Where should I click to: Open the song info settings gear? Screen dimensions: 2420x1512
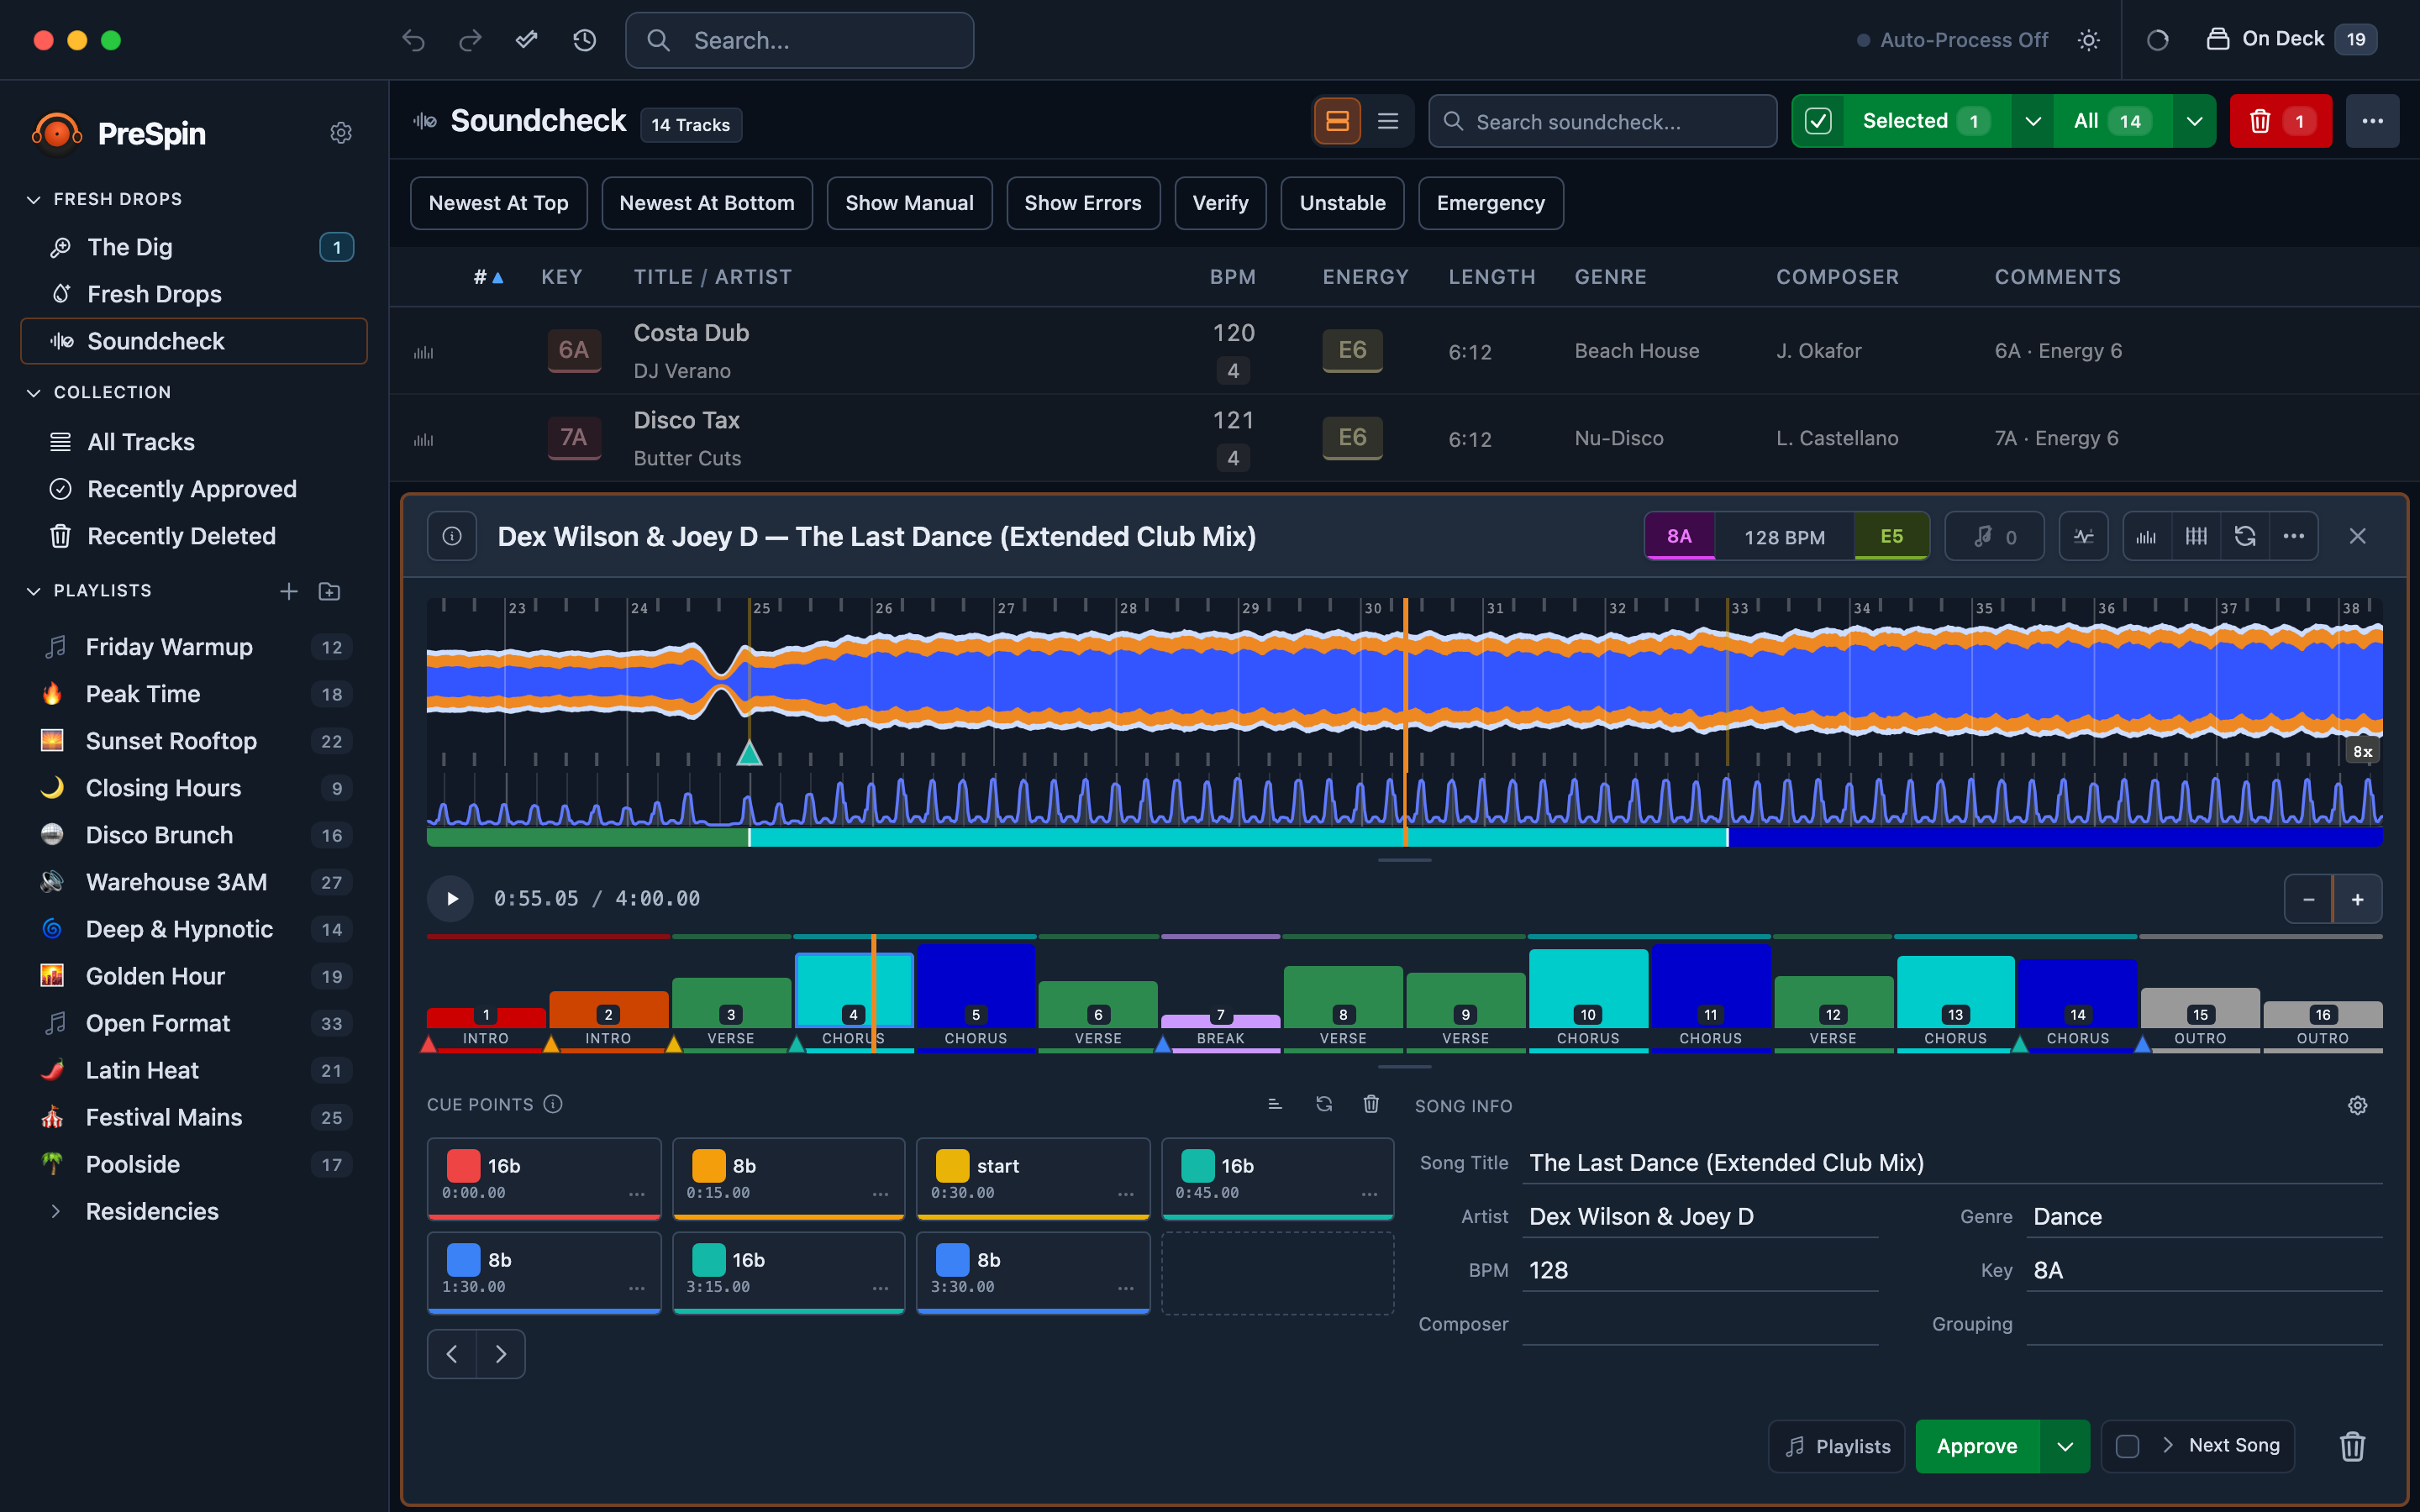coord(2357,1105)
